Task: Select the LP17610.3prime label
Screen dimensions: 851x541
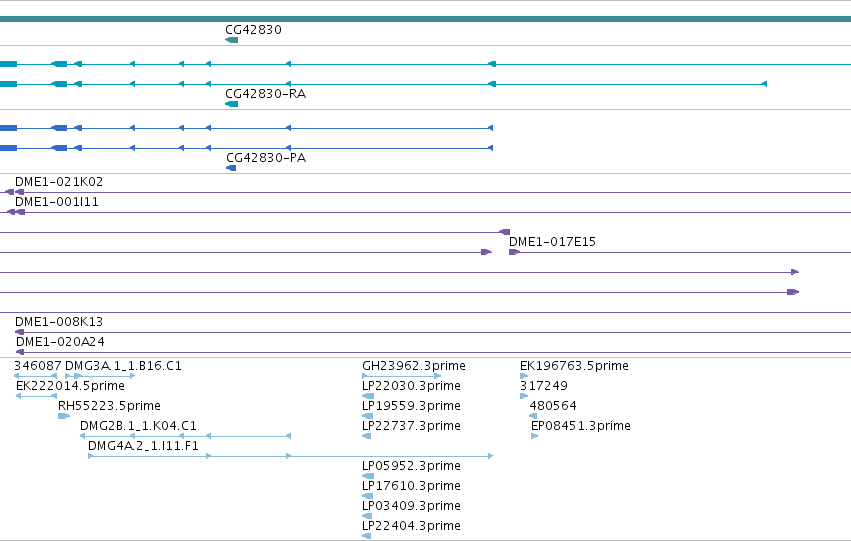Action: point(411,486)
